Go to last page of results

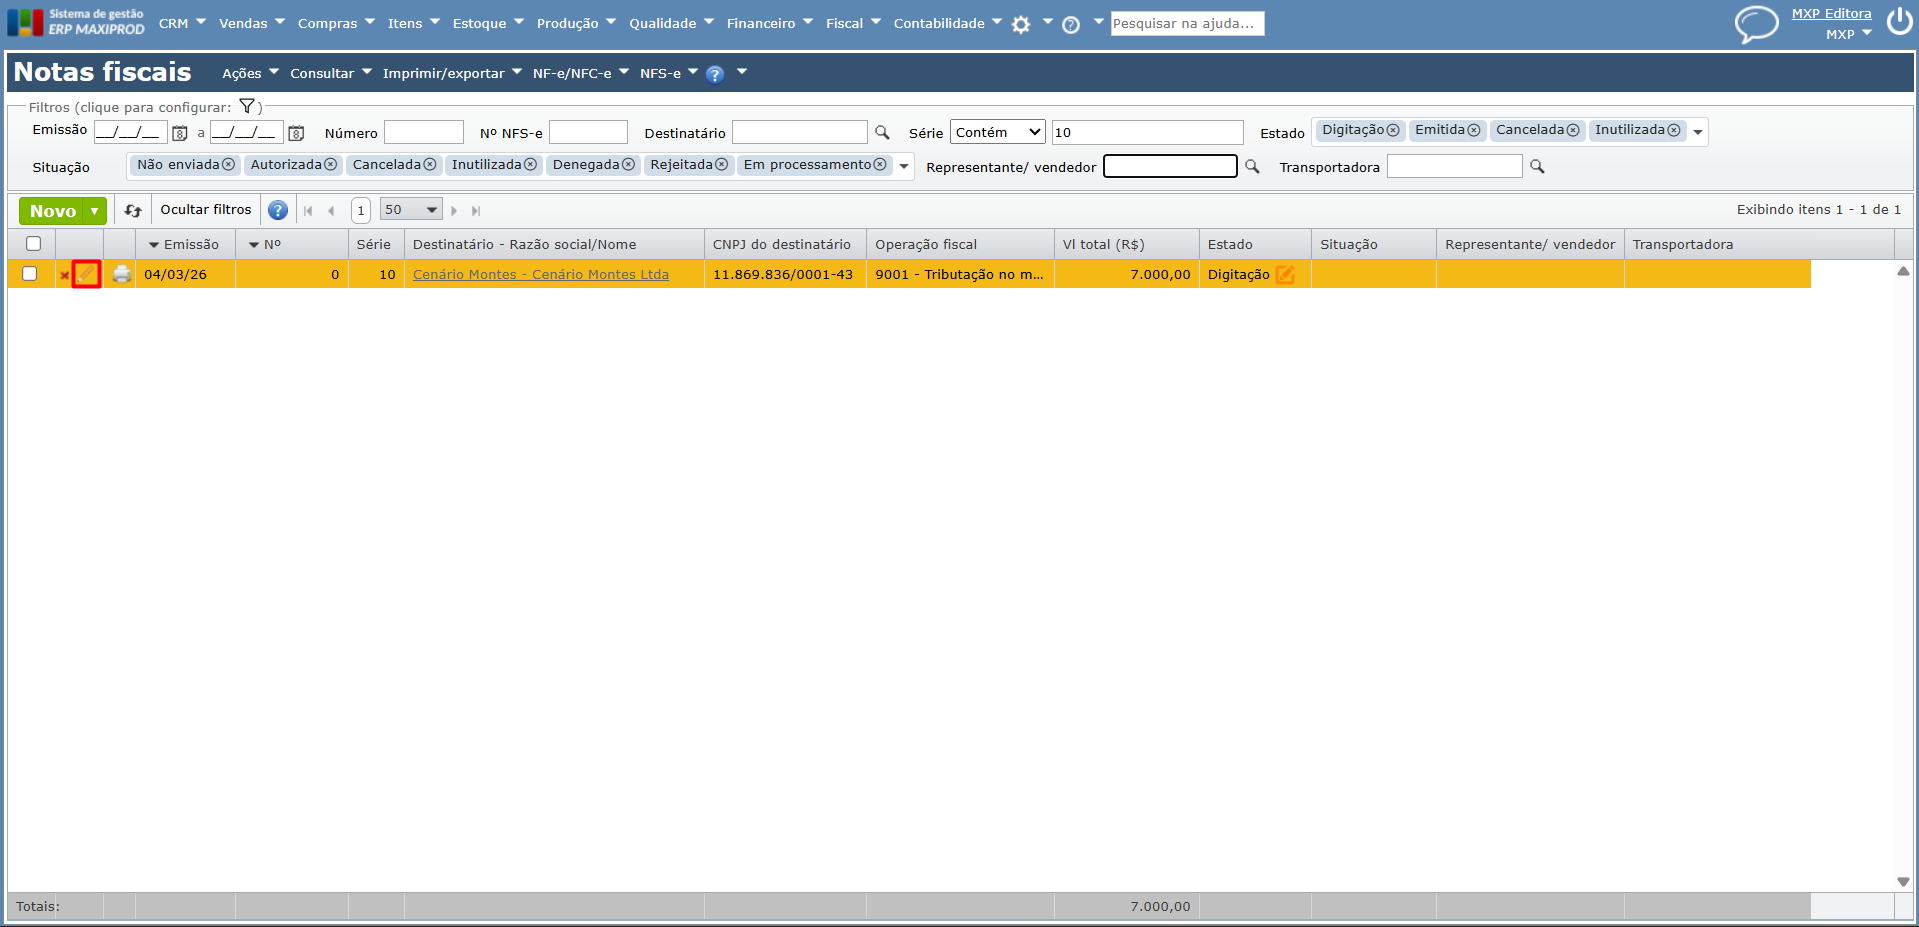pyautogui.click(x=476, y=211)
